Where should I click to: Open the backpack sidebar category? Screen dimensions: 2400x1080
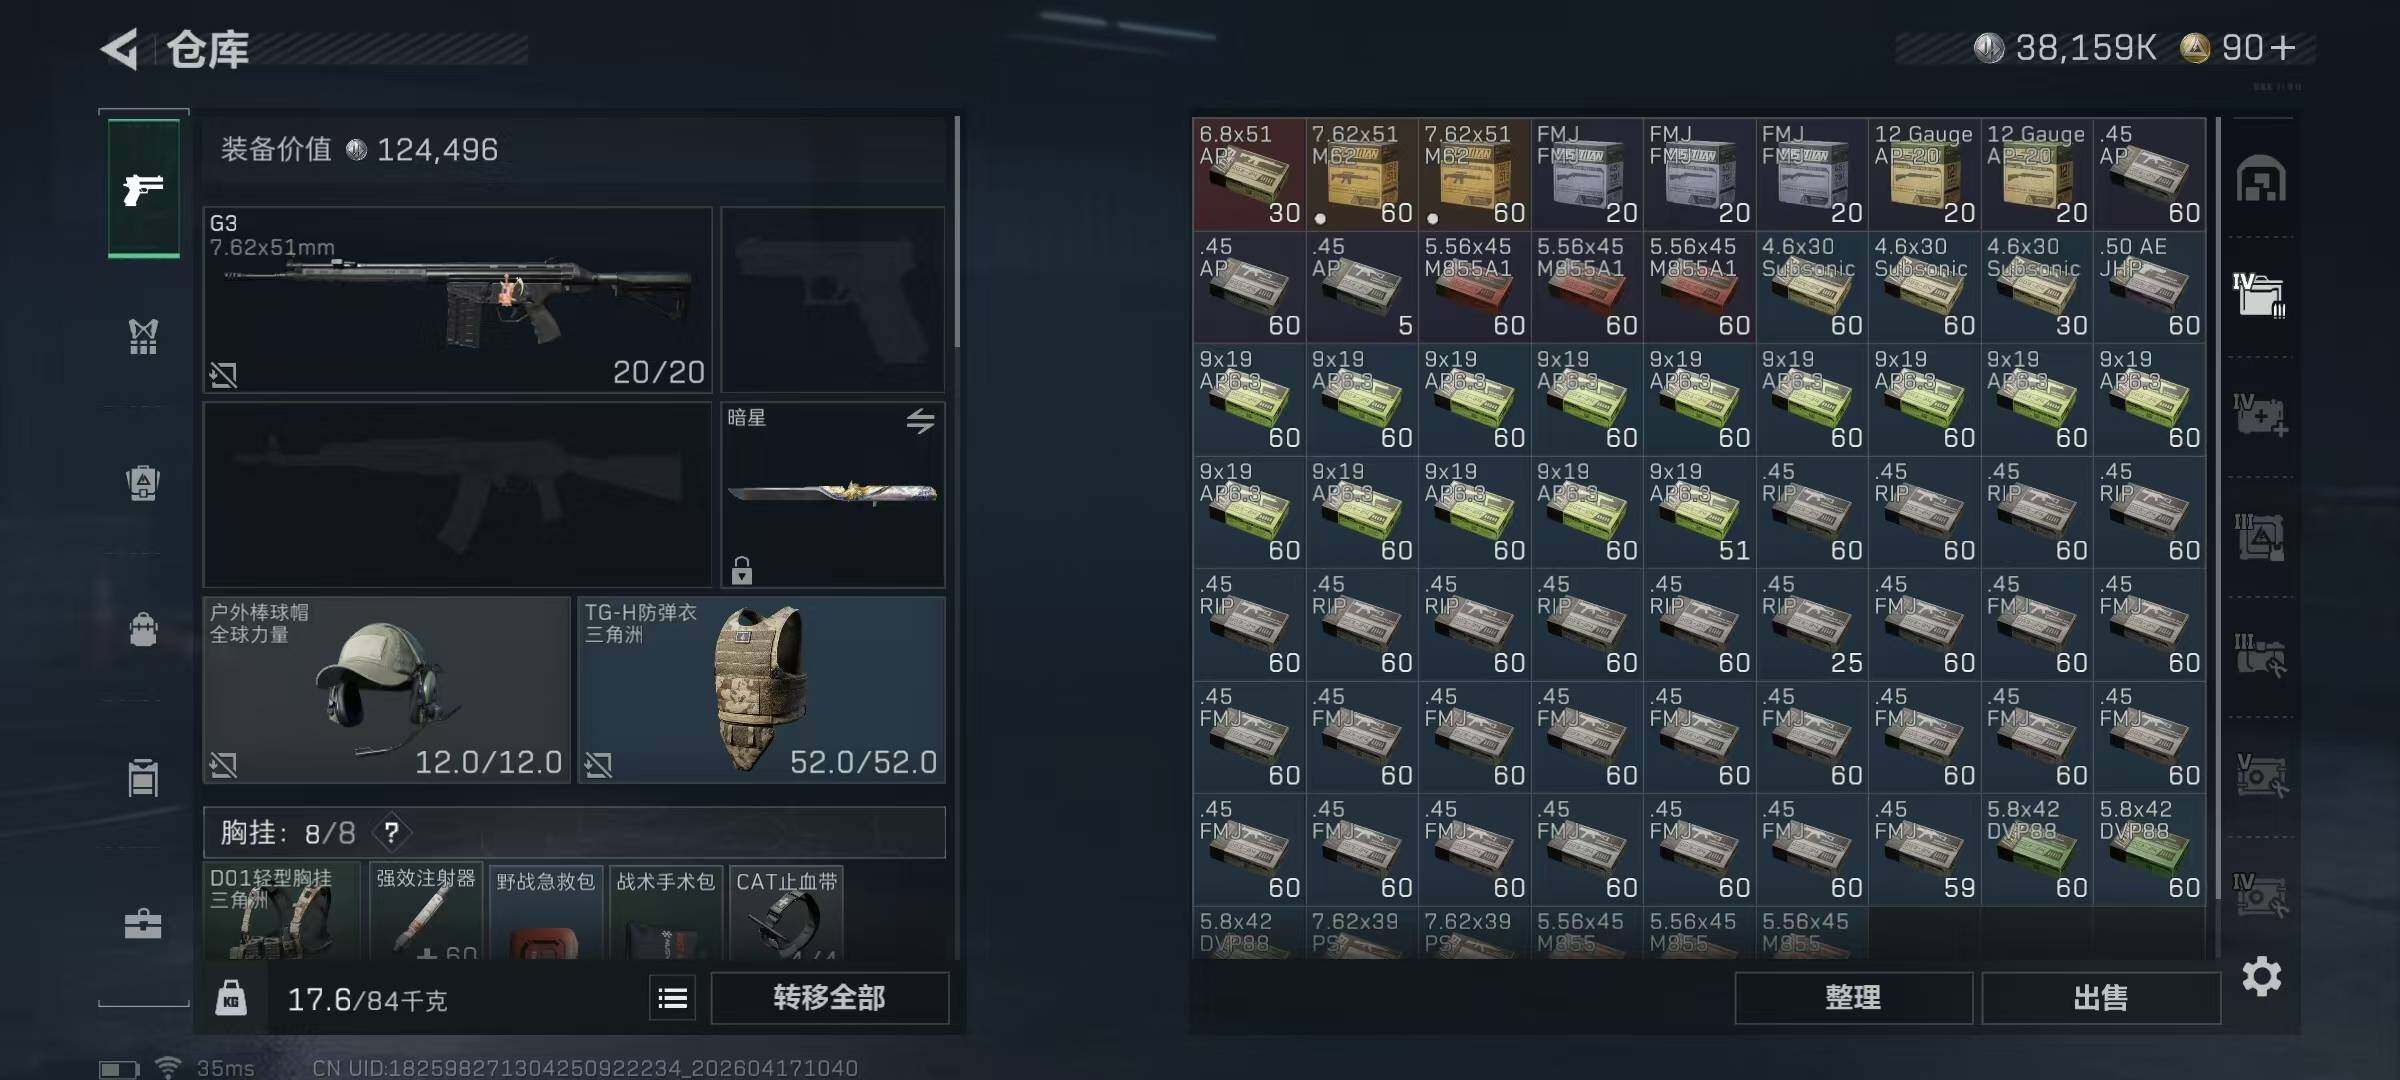pos(143,629)
